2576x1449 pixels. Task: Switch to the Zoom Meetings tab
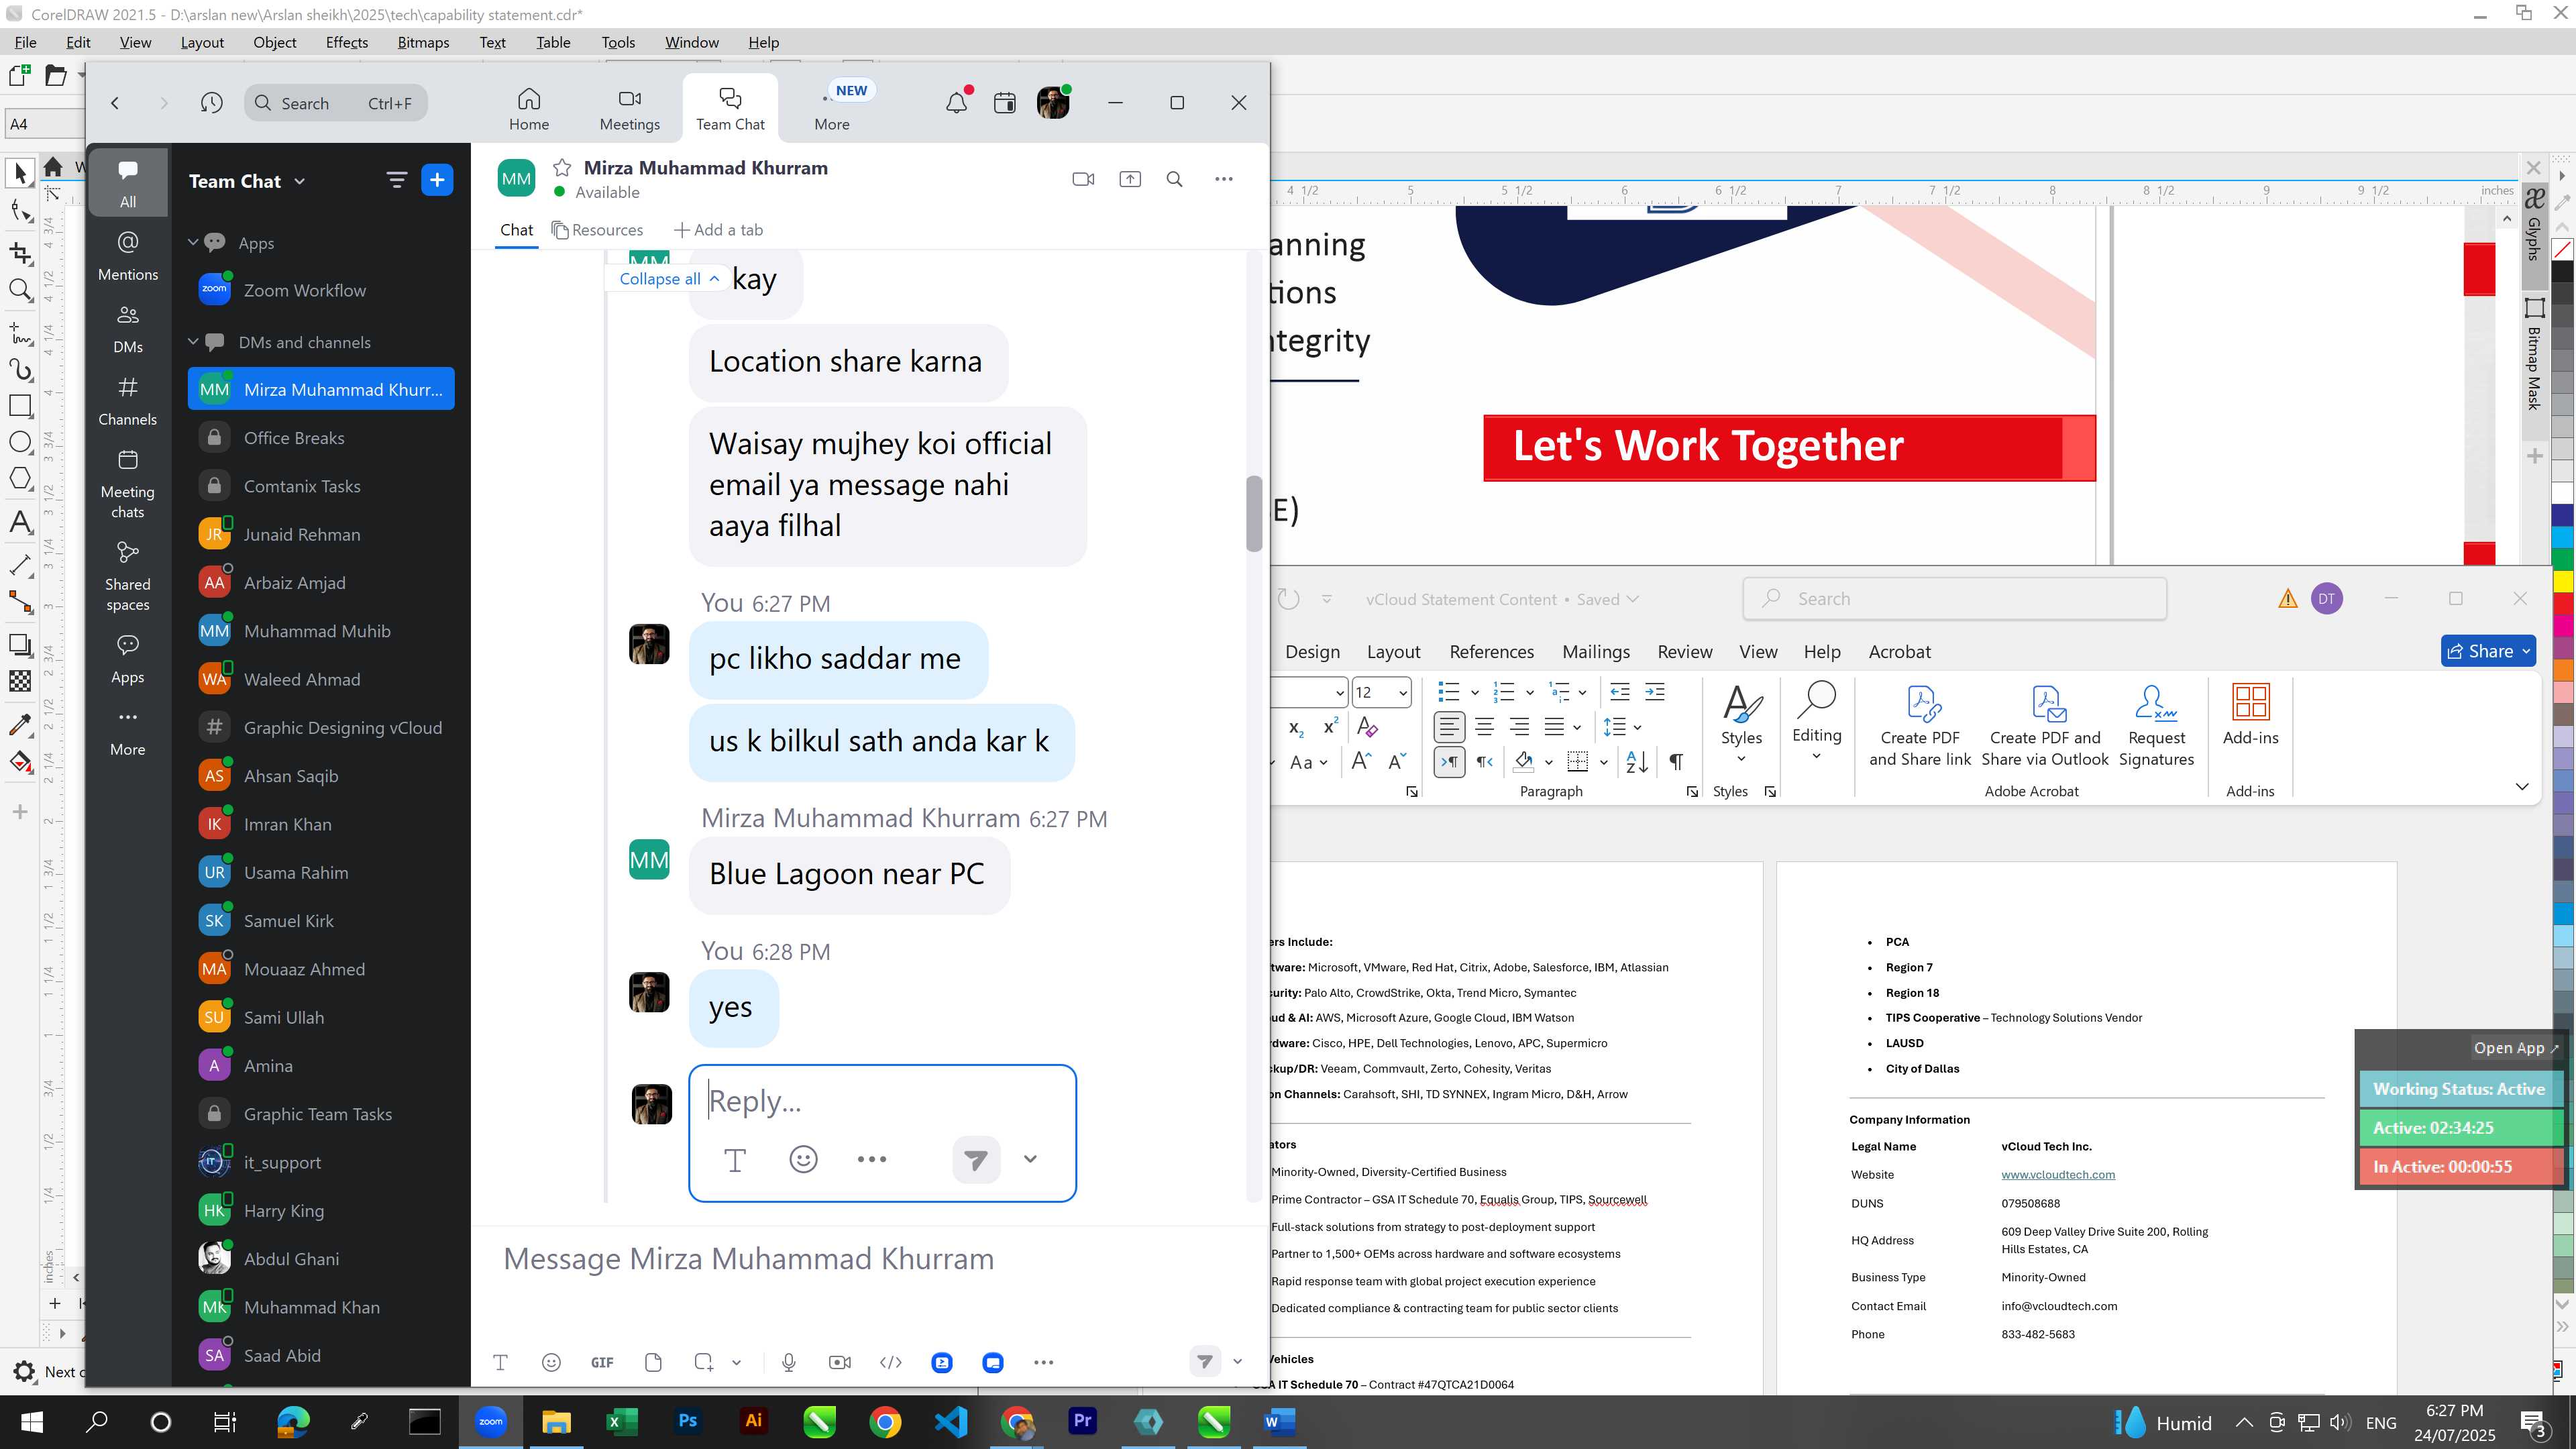[x=630, y=108]
